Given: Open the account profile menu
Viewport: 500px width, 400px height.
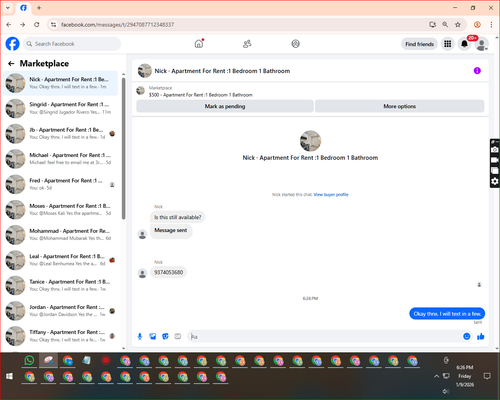Looking at the screenshot, I should (x=482, y=44).
